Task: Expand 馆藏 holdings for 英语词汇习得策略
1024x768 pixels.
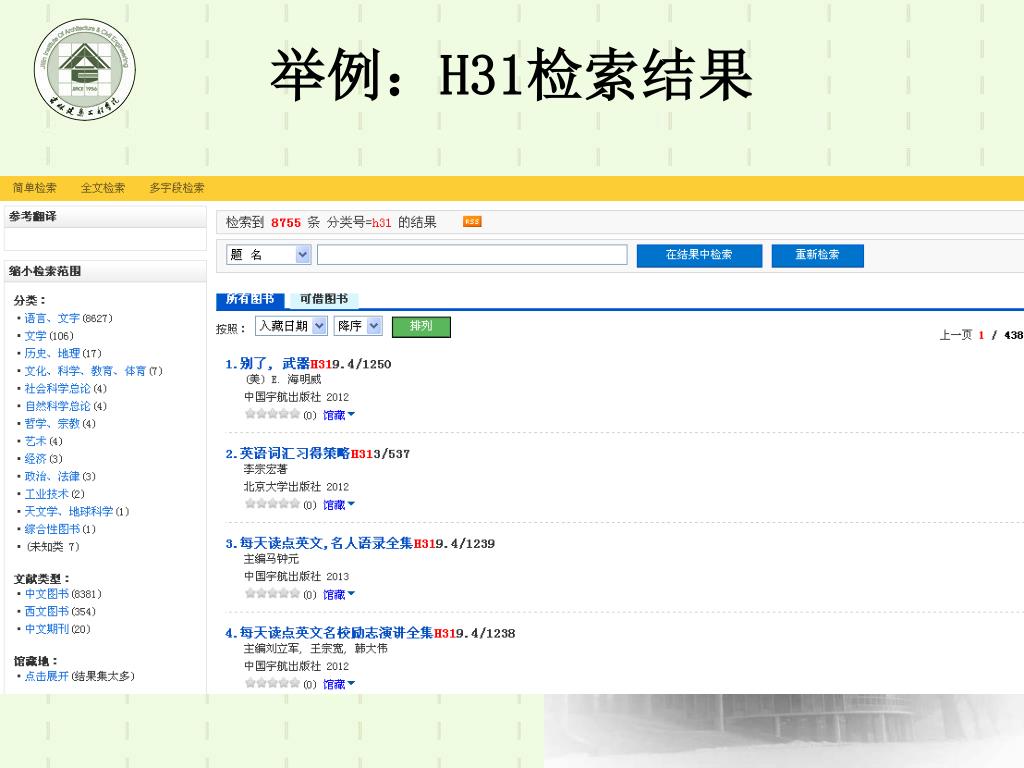Action: (x=339, y=504)
